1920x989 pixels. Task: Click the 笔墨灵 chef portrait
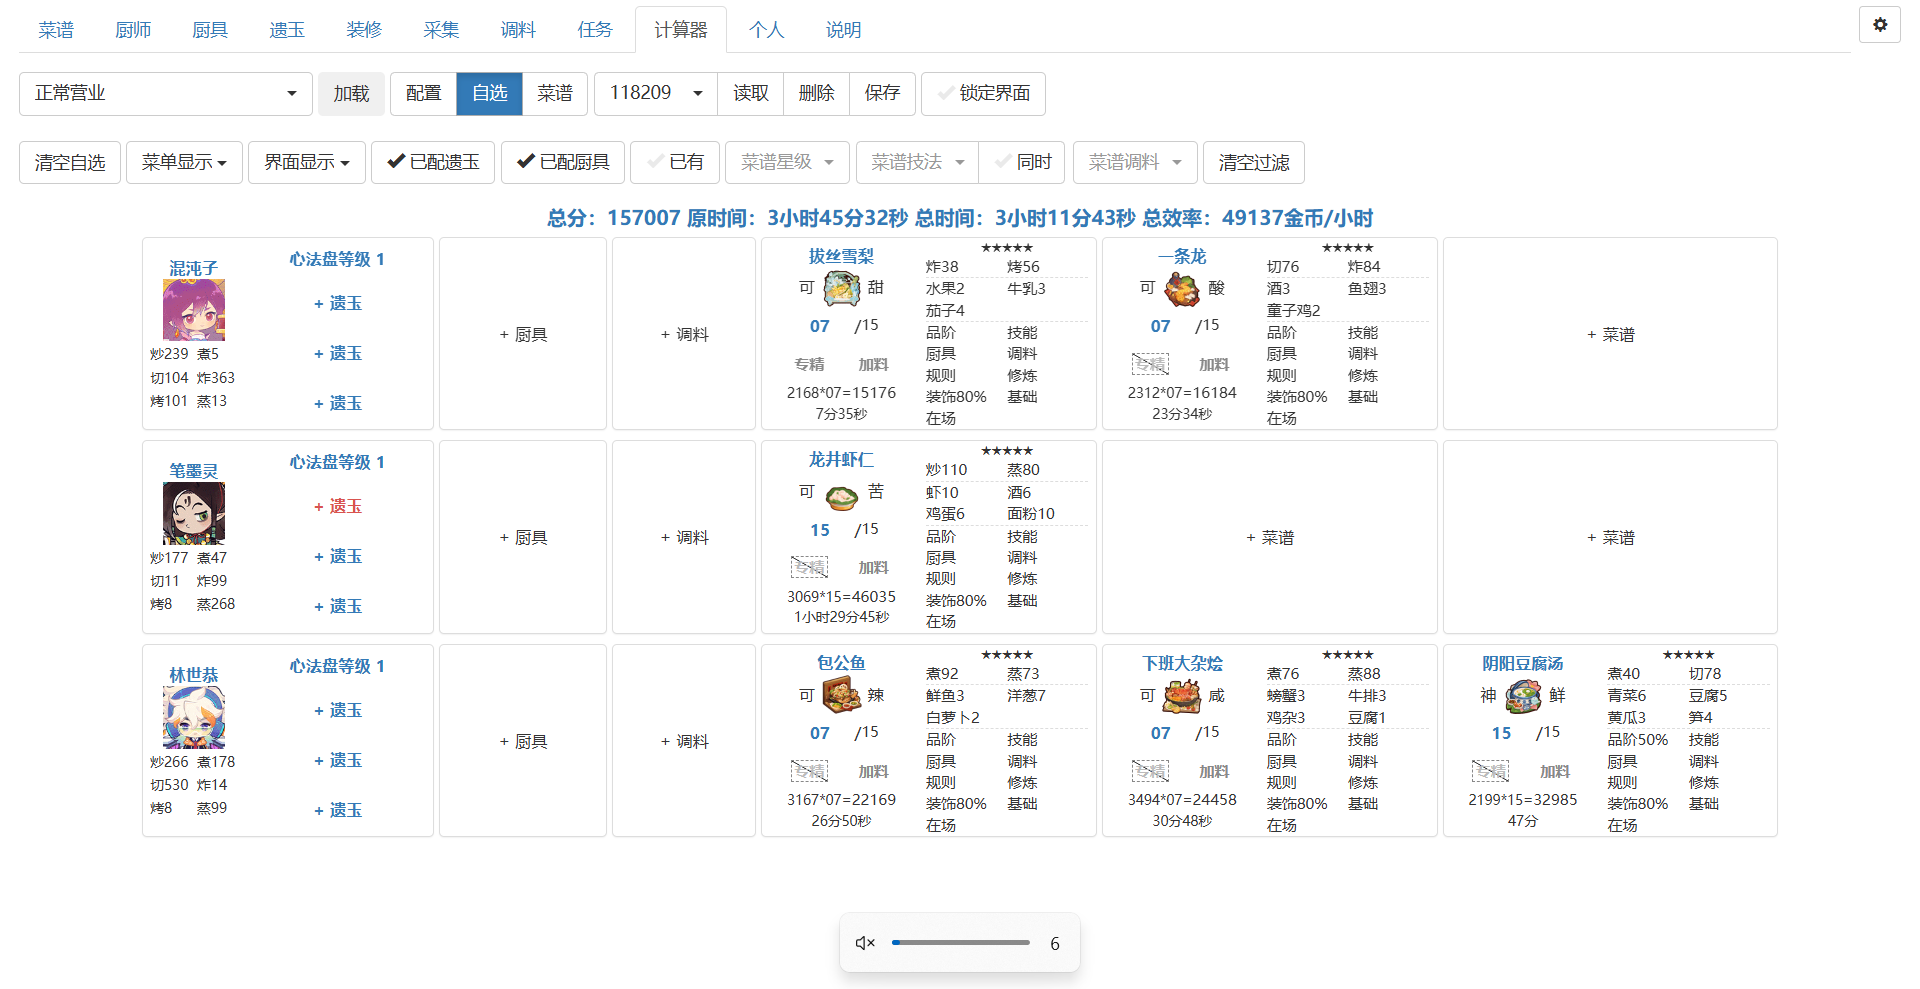[x=194, y=513]
